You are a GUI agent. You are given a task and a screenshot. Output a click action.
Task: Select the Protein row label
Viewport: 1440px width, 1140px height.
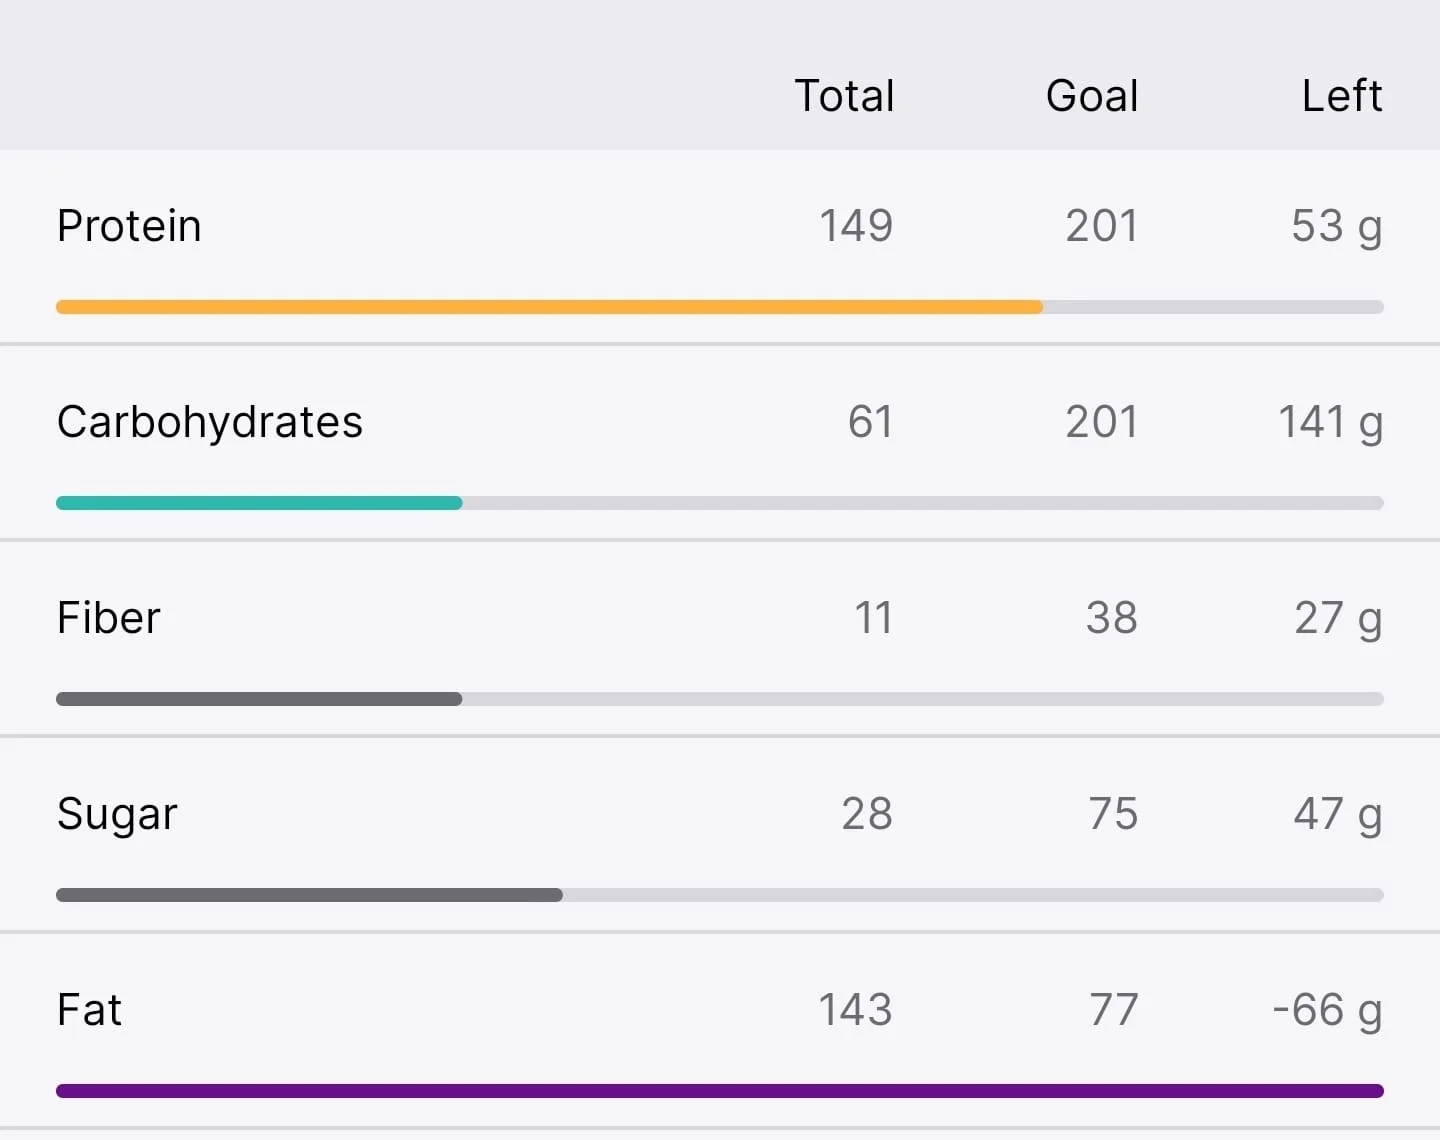(129, 226)
